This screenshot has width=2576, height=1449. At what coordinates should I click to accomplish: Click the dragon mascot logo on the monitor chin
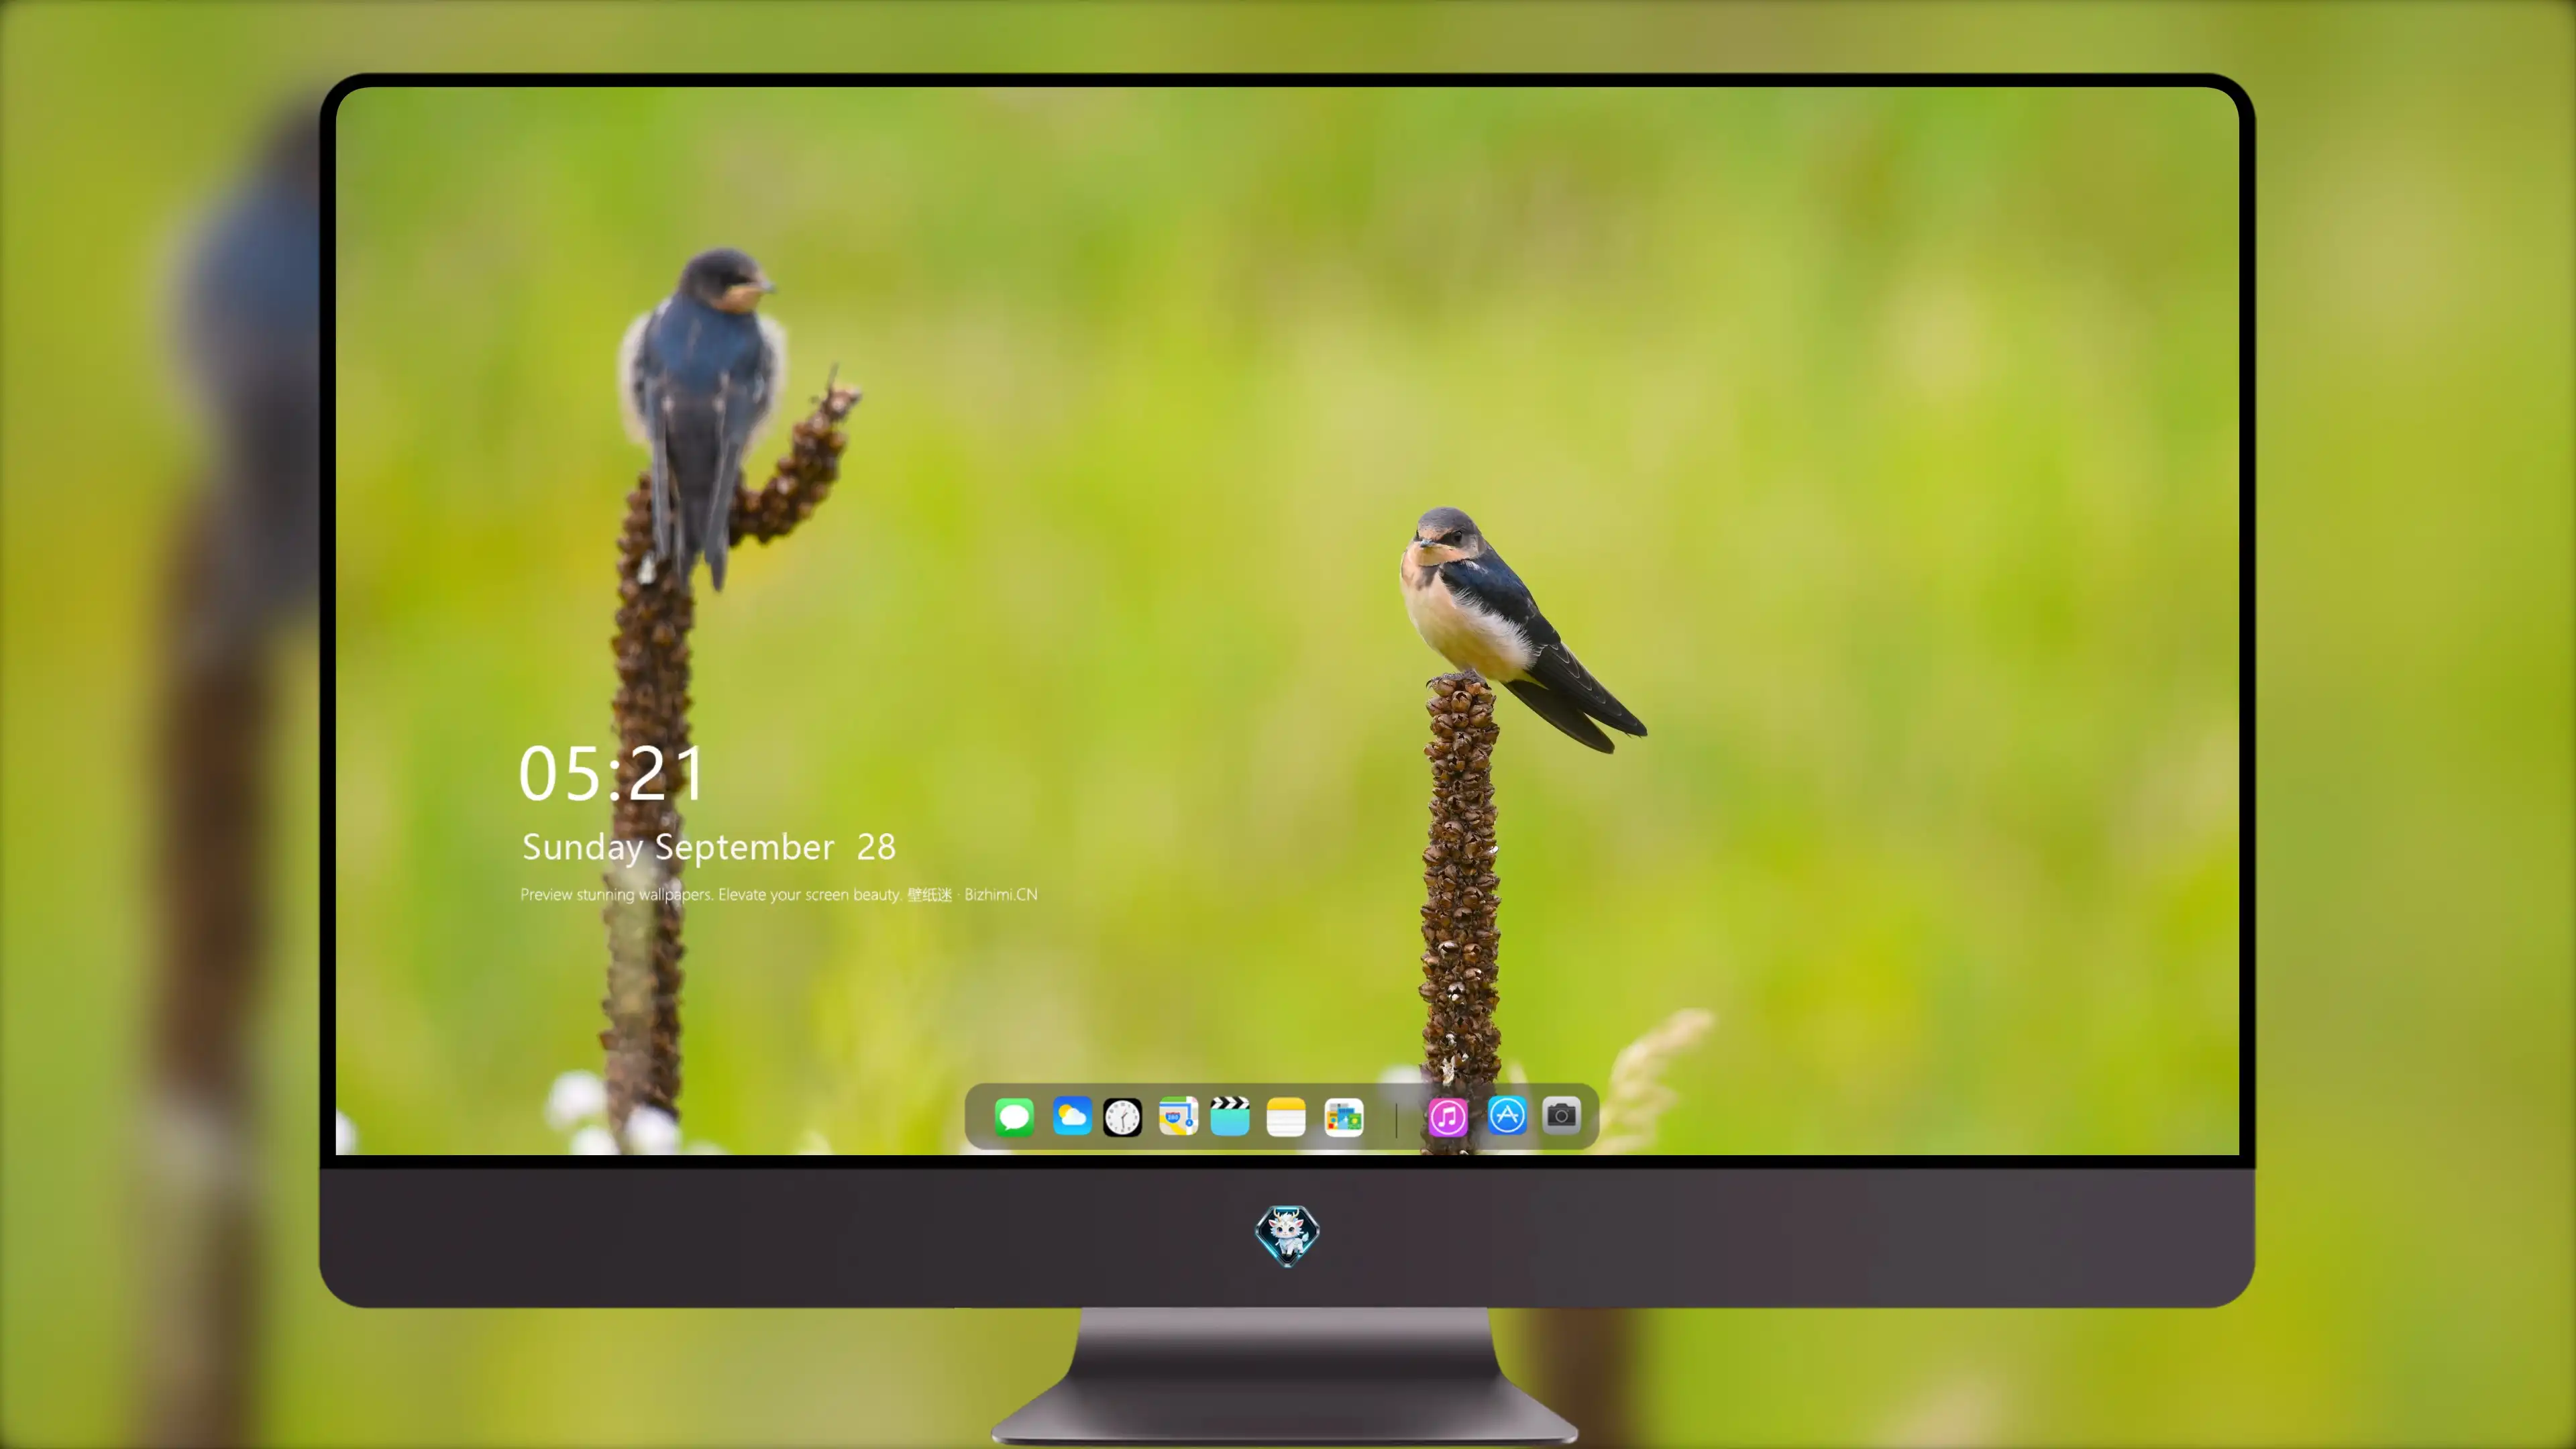(1287, 1235)
